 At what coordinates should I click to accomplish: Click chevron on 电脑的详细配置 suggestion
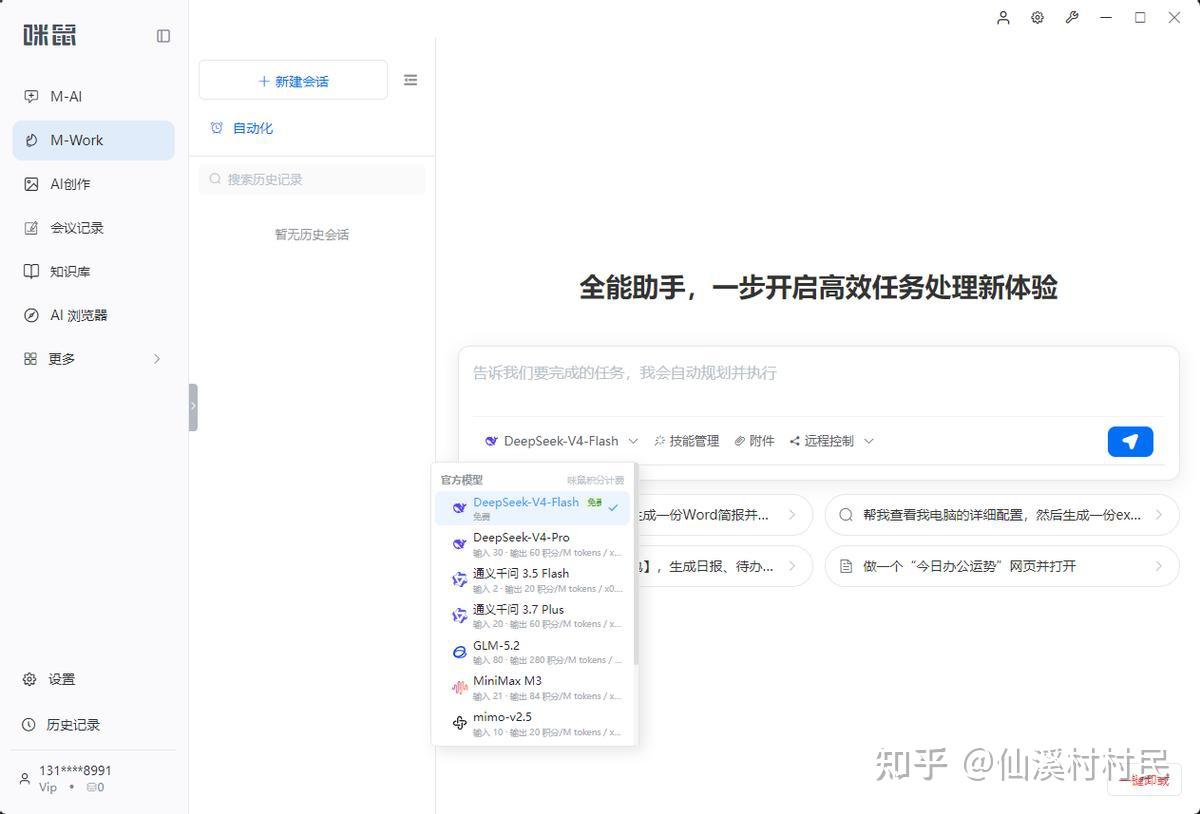click(x=1159, y=515)
